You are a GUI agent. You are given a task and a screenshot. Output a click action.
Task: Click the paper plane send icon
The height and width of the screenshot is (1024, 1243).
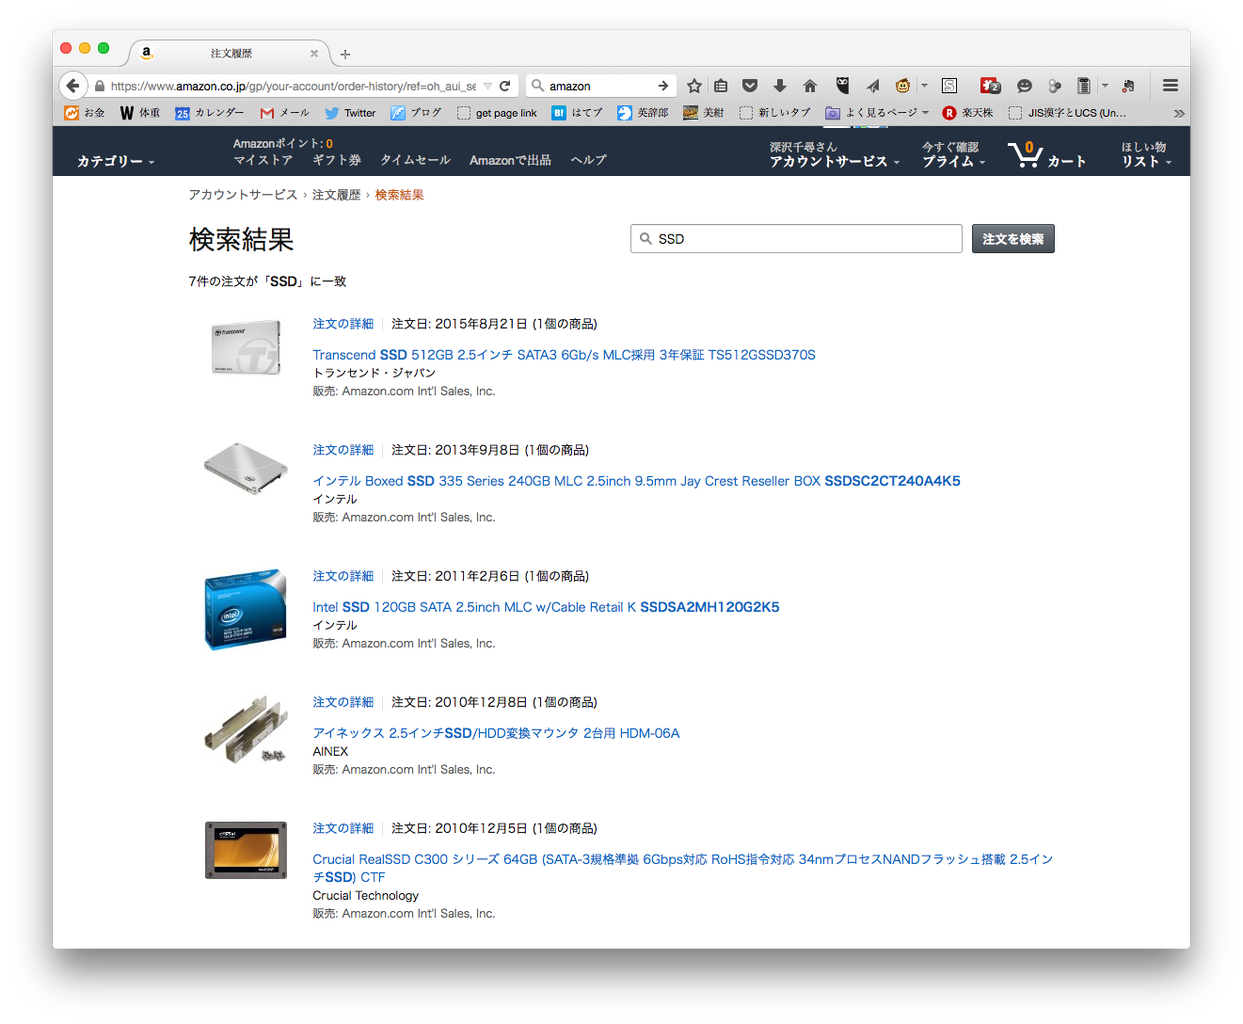[873, 86]
